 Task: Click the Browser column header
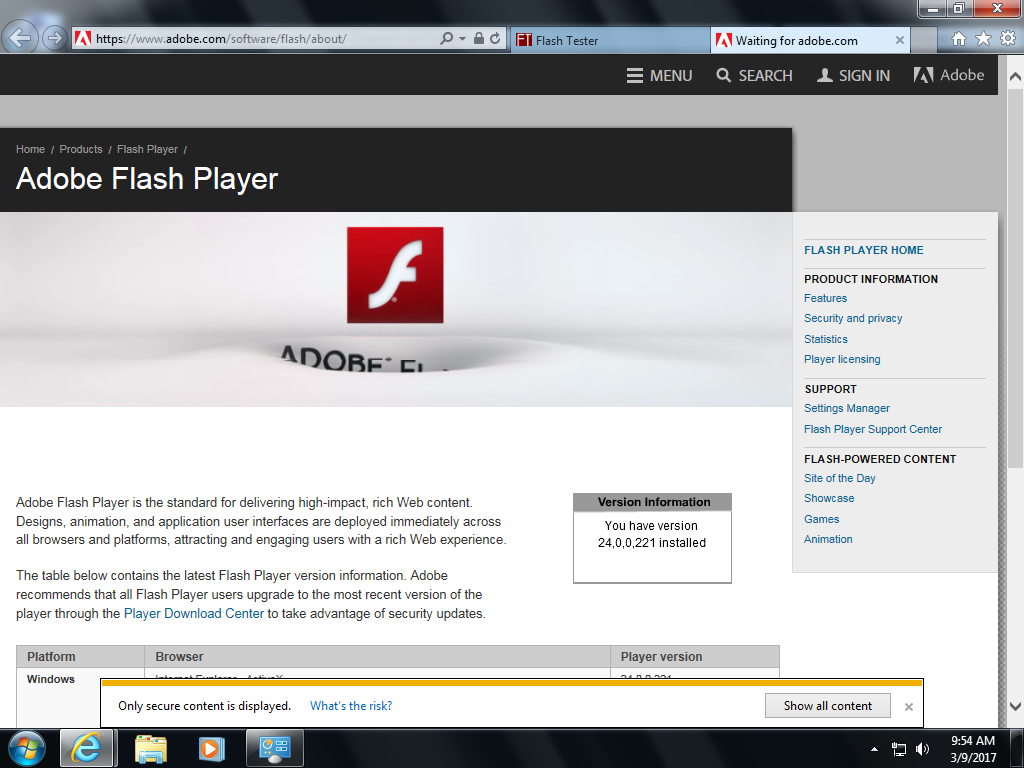tap(377, 657)
